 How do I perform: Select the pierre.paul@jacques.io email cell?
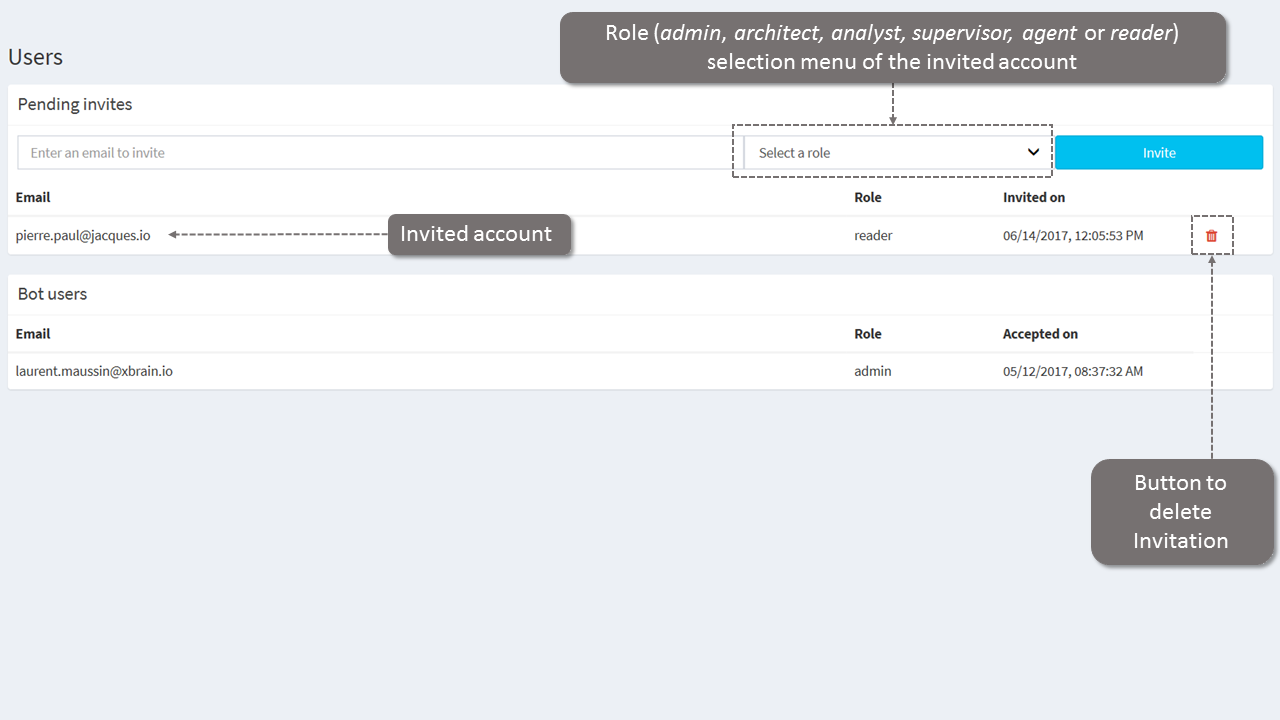pyautogui.click(x=83, y=236)
